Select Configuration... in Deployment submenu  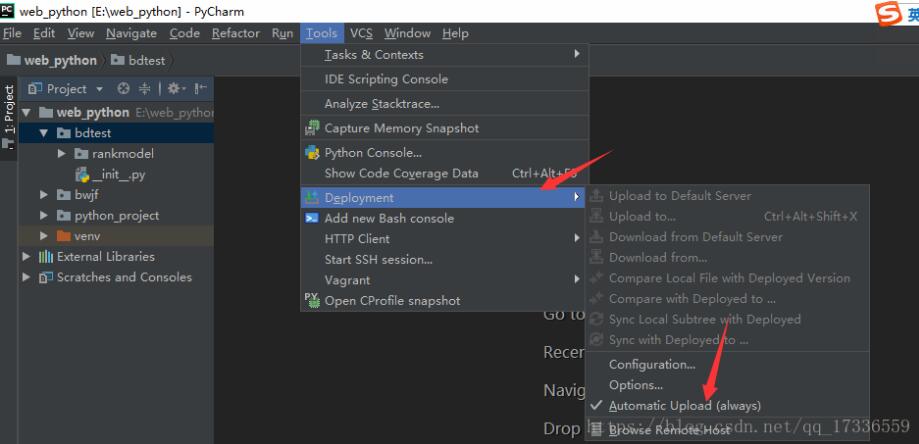click(651, 365)
